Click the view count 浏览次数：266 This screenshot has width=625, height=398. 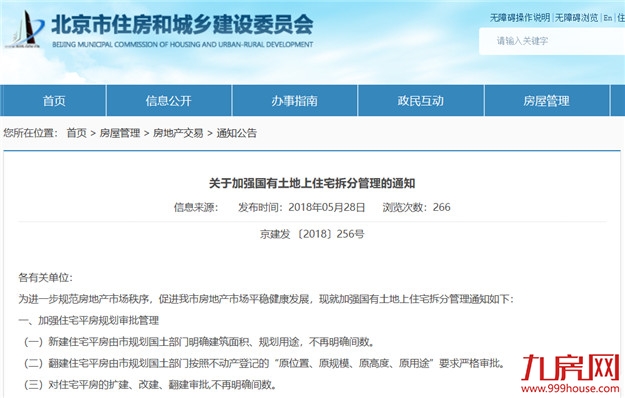tap(417, 207)
